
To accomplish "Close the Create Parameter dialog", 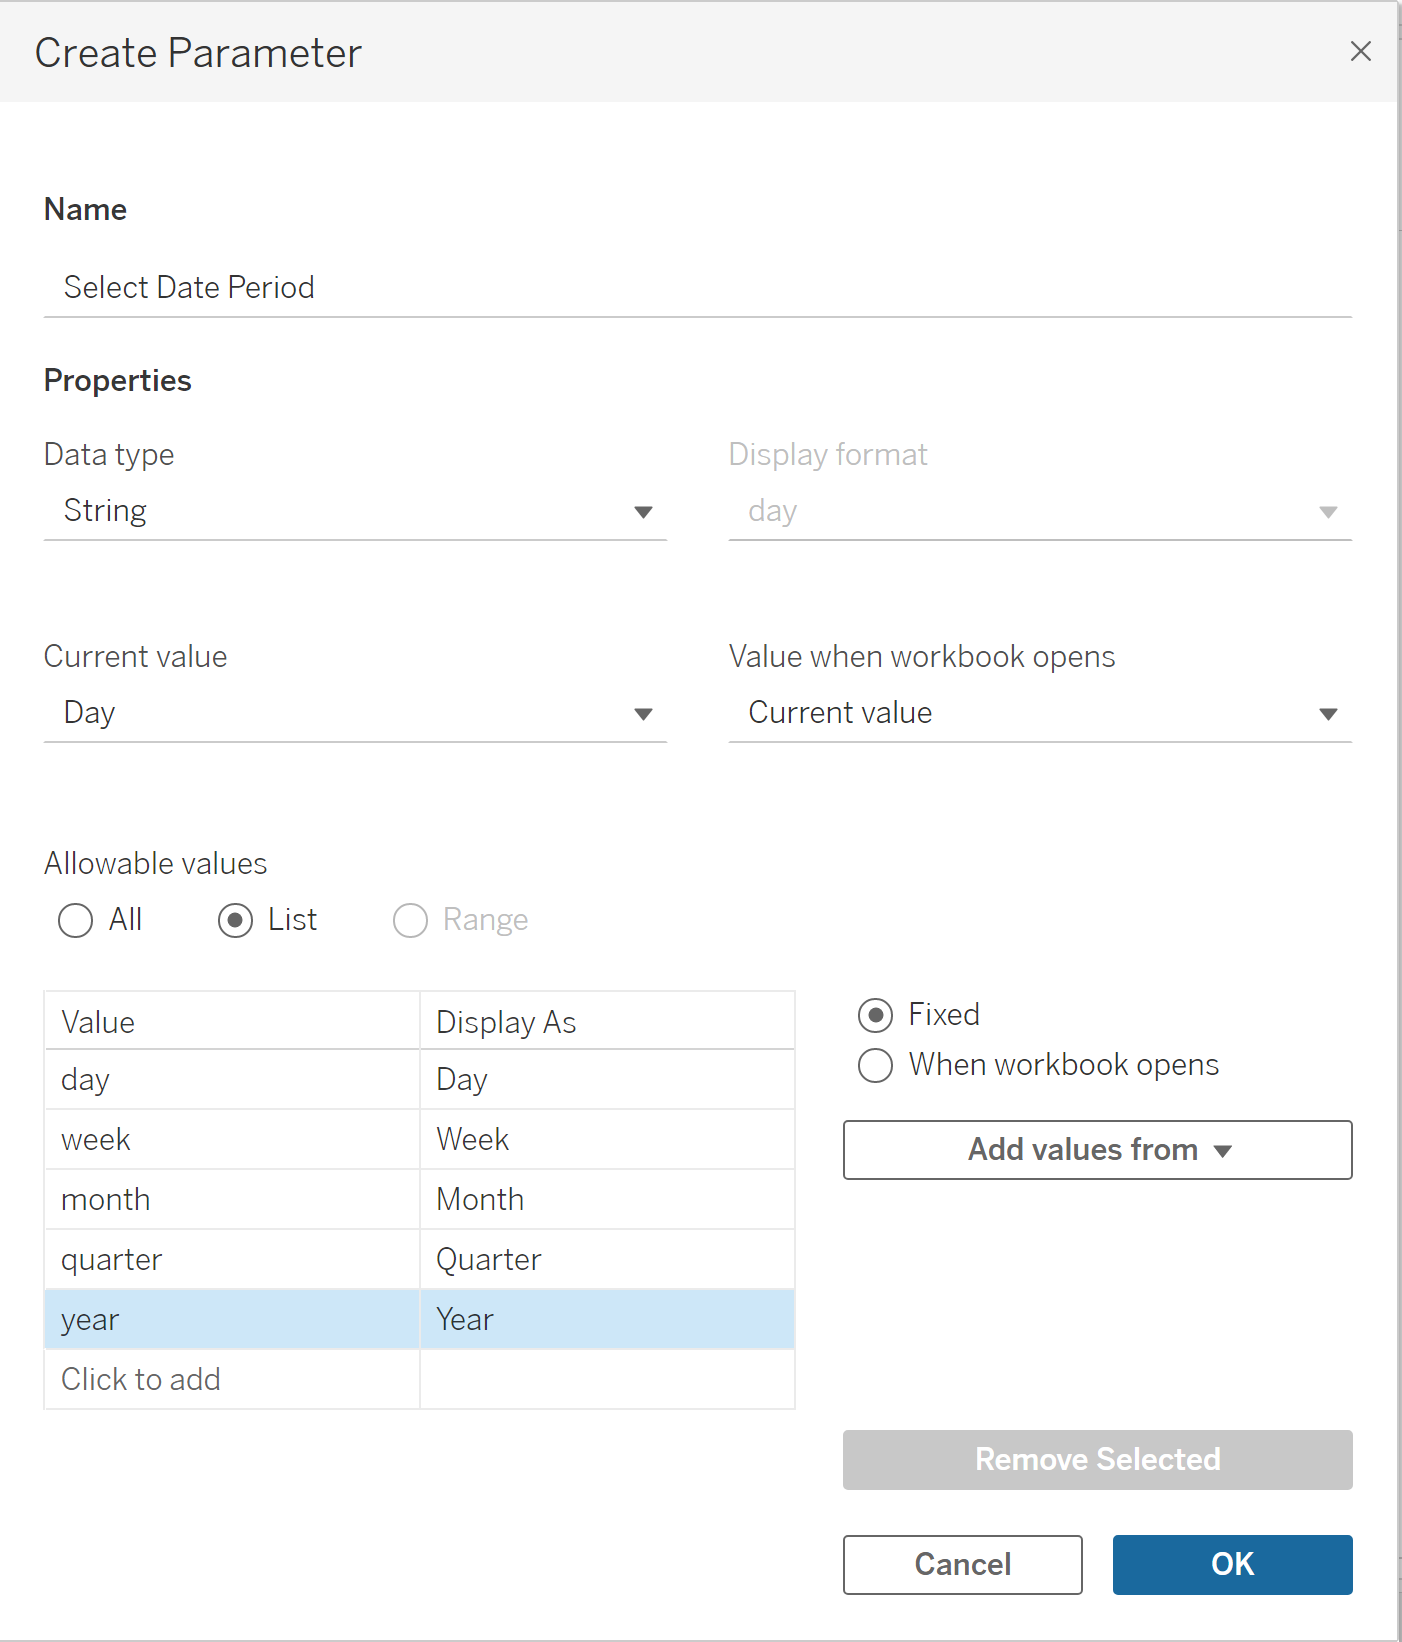I will pyautogui.click(x=1360, y=51).
